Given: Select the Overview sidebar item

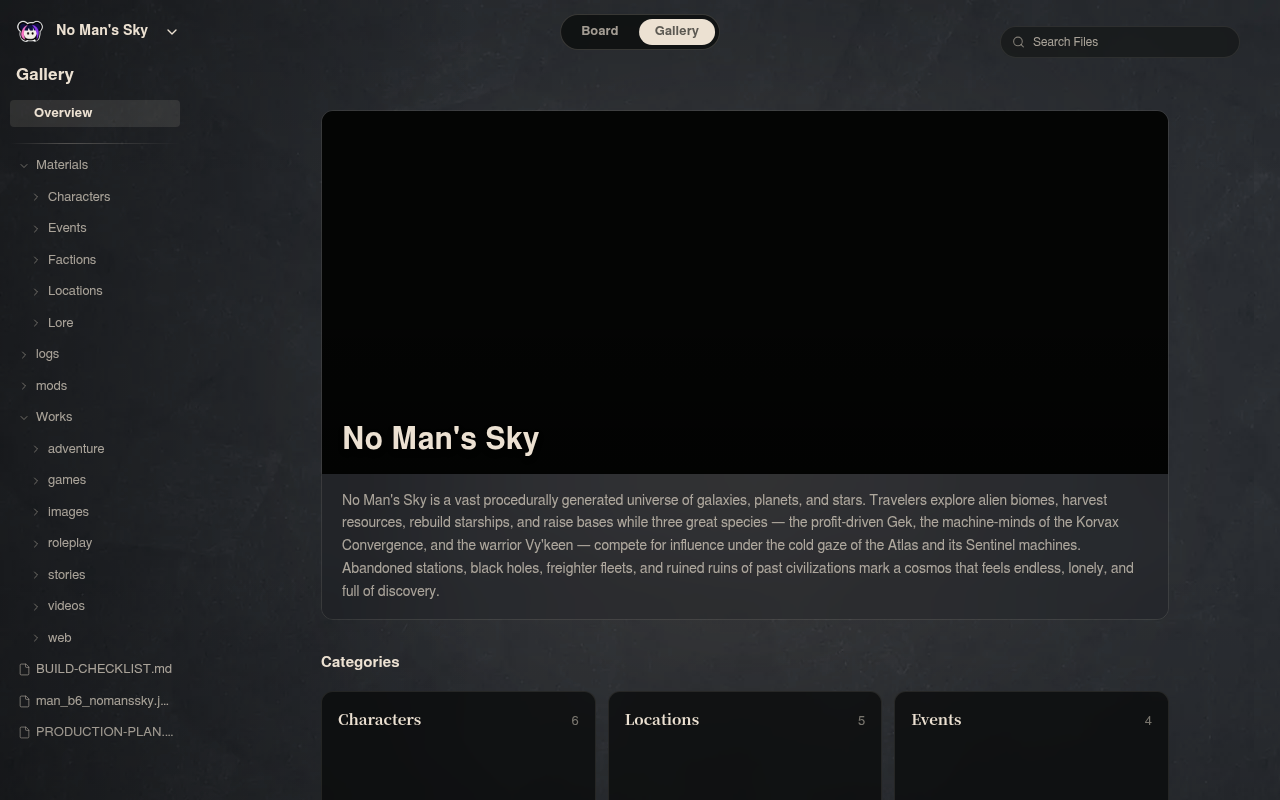Looking at the screenshot, I should click(95, 113).
